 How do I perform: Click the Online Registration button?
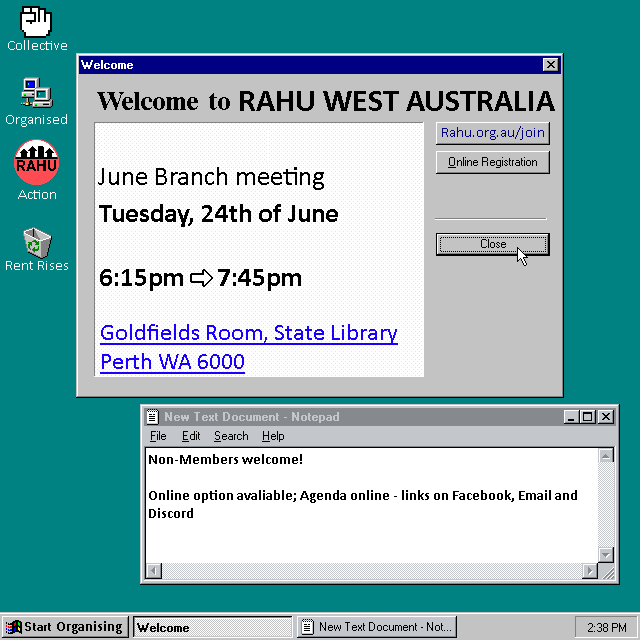click(x=493, y=162)
